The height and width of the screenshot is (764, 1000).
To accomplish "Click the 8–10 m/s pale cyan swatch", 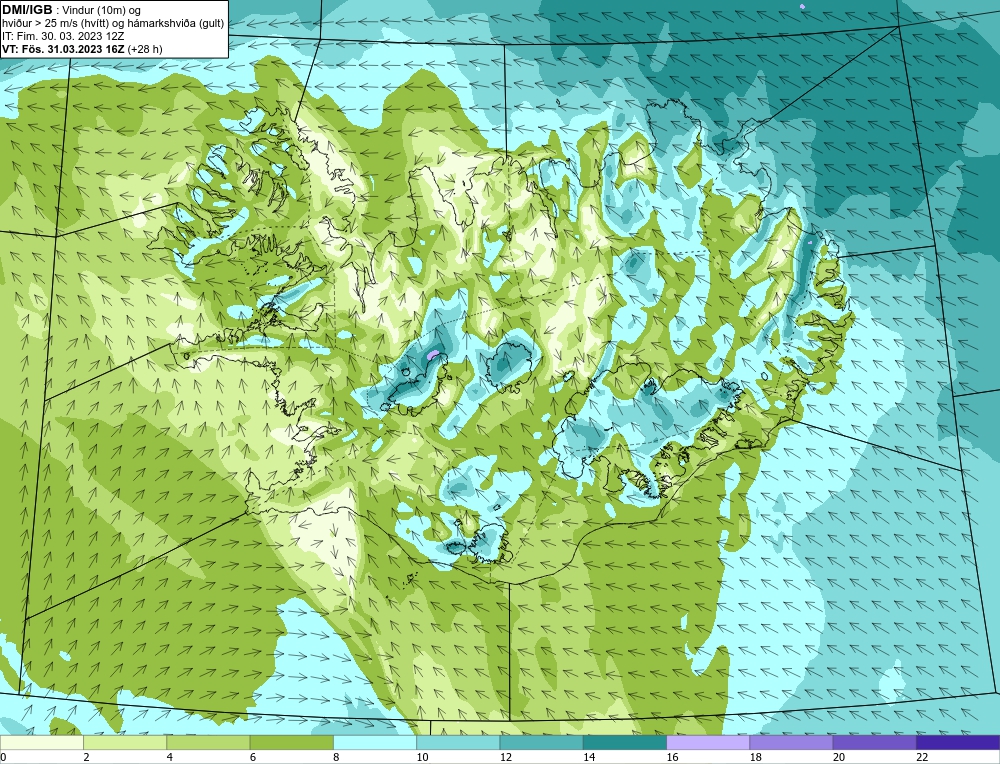I will click(375, 743).
